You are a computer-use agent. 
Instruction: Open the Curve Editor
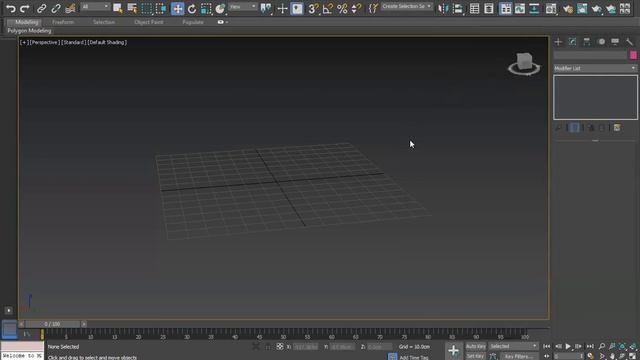coord(520,8)
